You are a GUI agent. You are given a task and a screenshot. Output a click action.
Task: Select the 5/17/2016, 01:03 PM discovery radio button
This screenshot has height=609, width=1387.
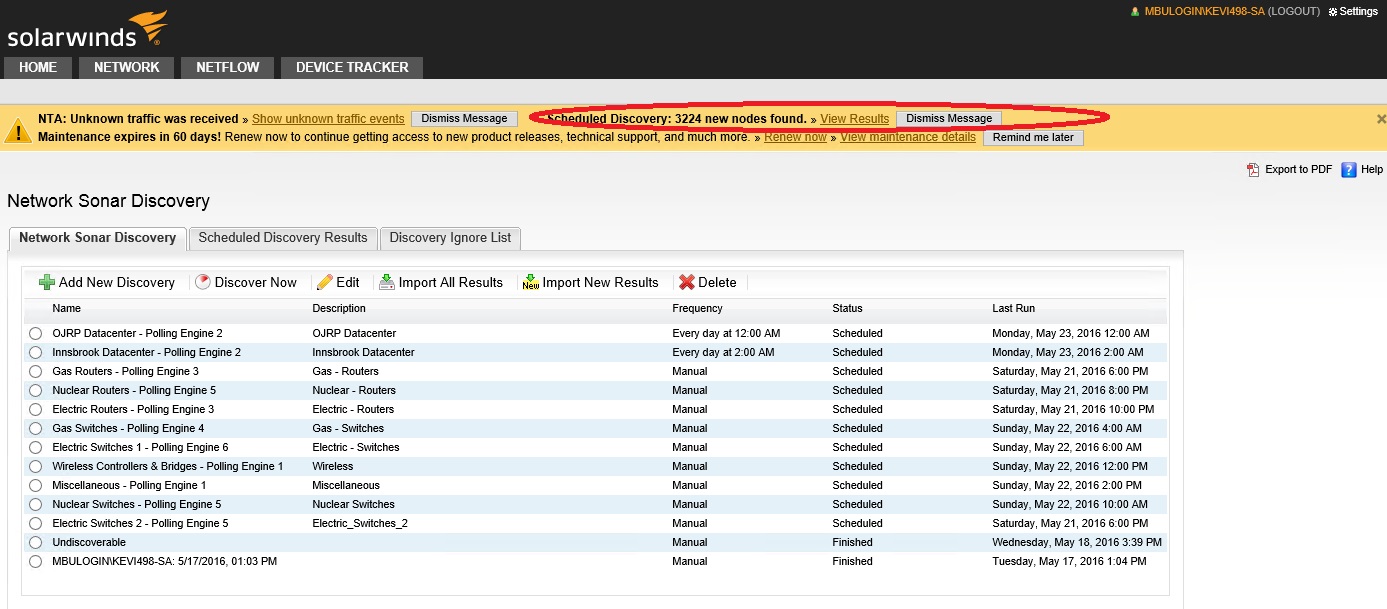[36, 562]
